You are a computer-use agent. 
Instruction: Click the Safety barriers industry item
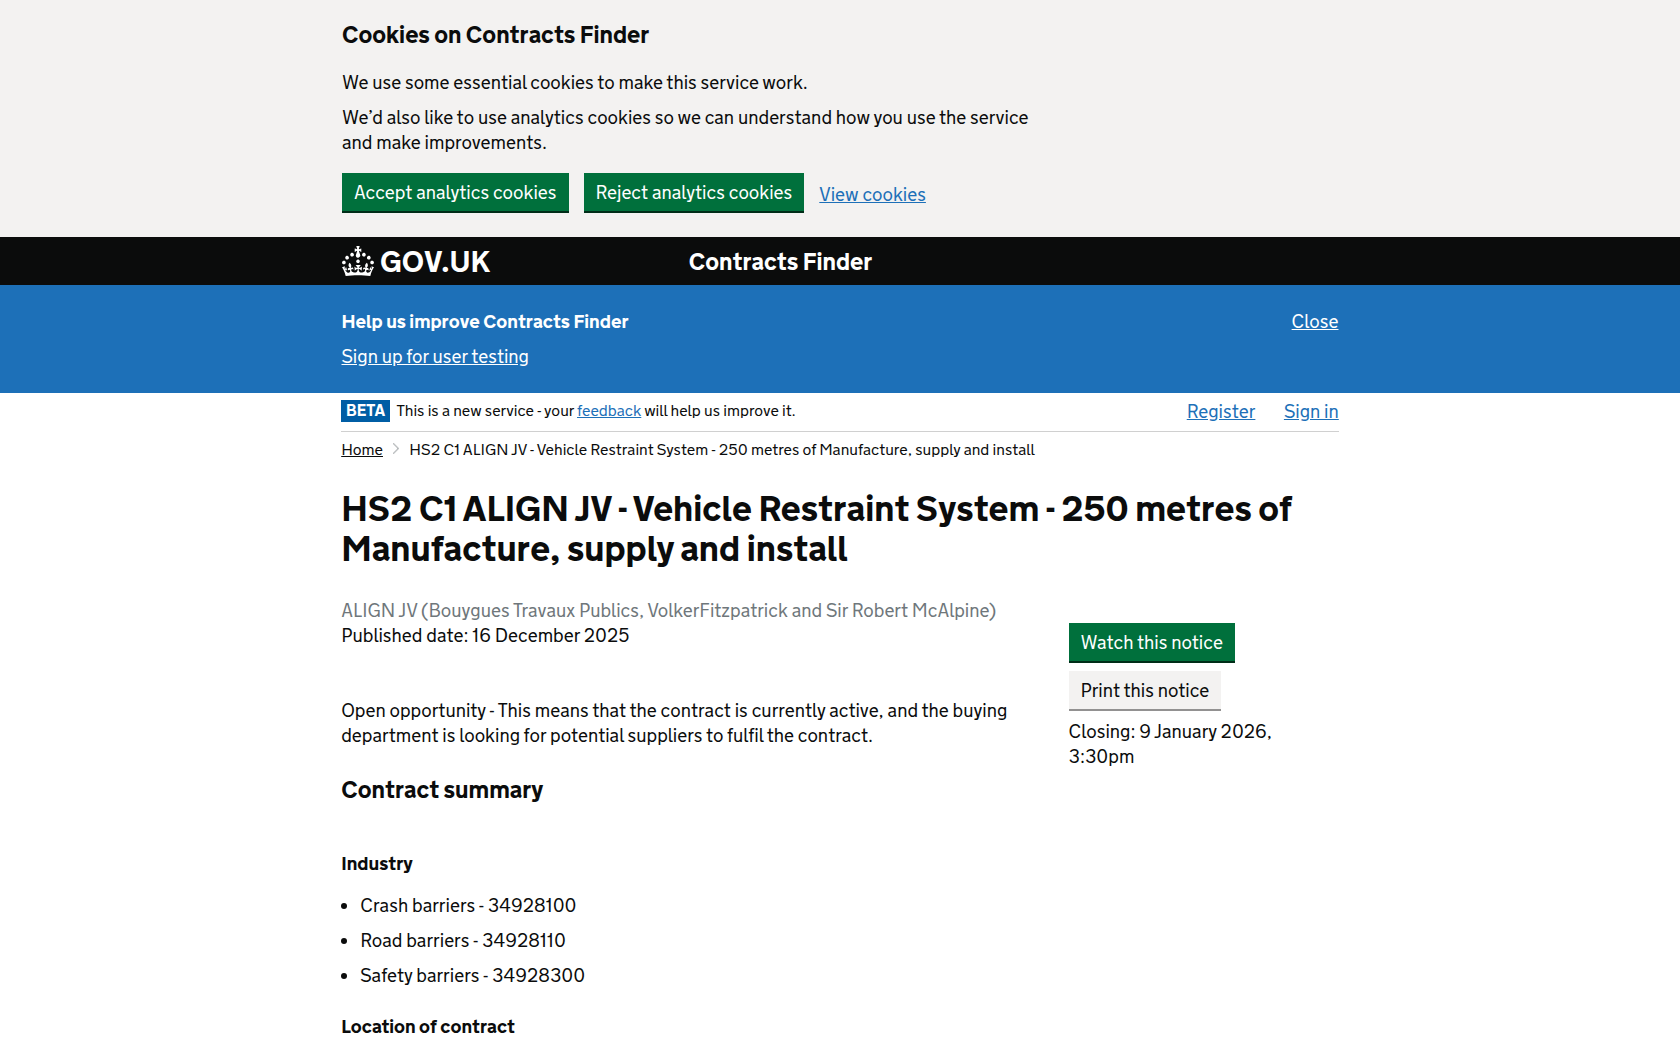472,976
